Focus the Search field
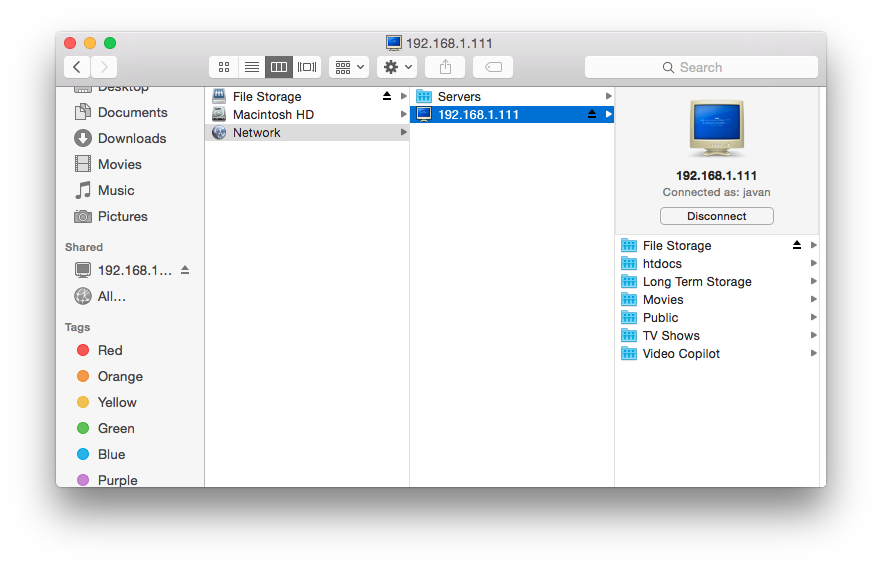The width and height of the screenshot is (882, 567). coord(701,68)
